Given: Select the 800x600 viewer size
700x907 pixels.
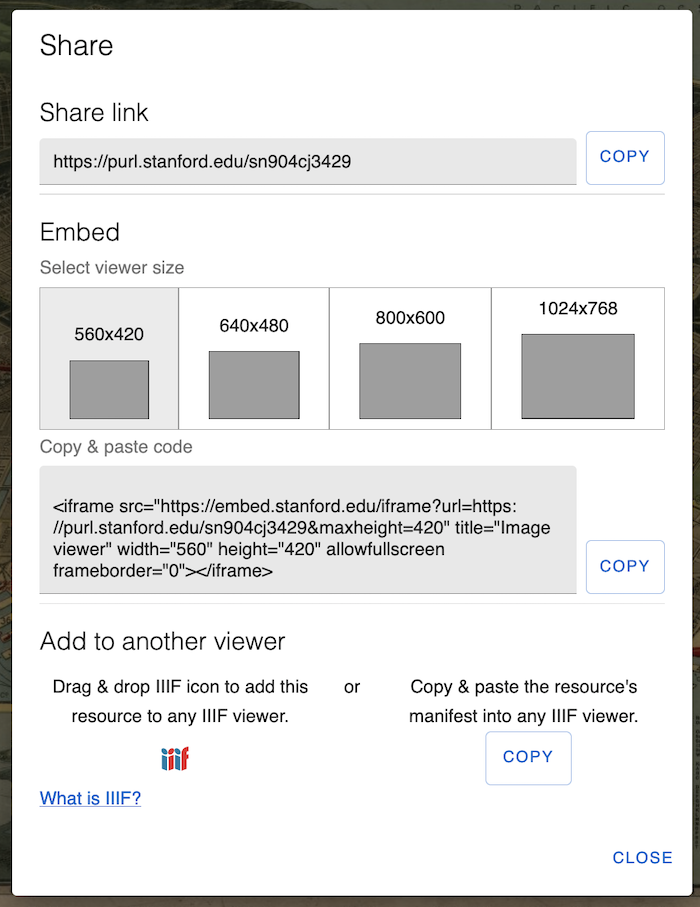Looking at the screenshot, I should 409,358.
